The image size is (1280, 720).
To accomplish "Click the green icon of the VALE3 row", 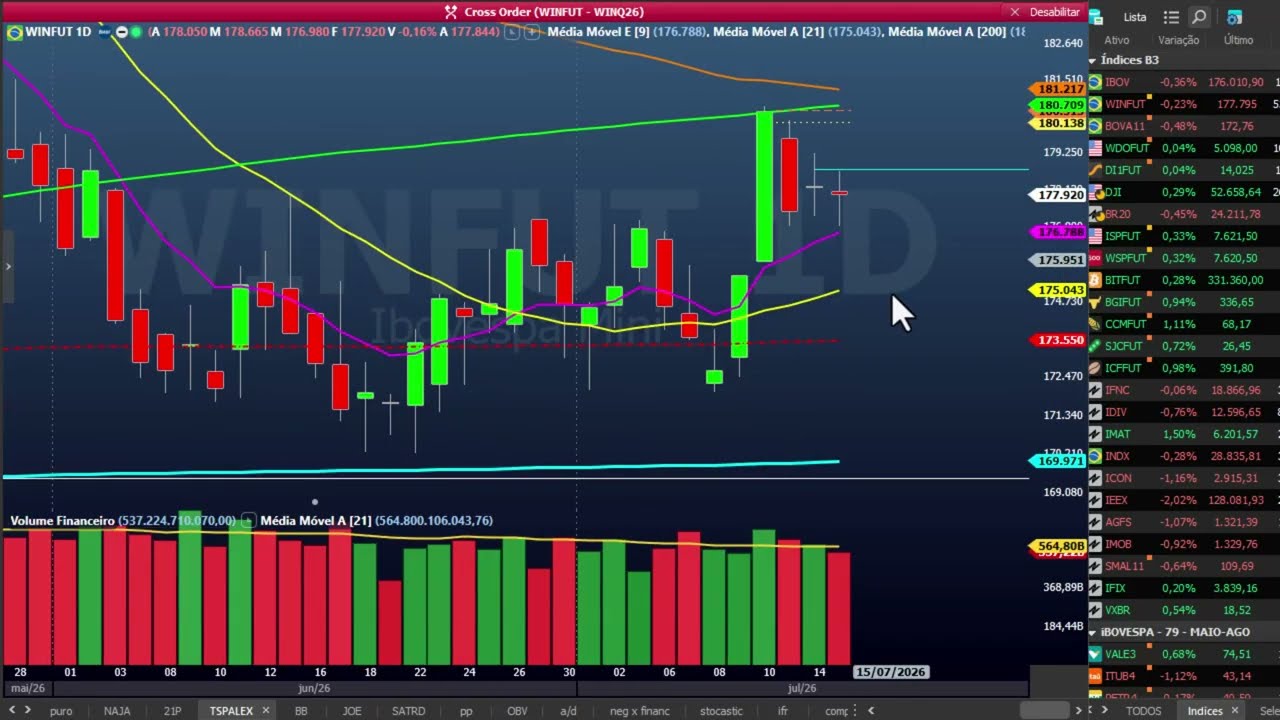I will [1095, 654].
